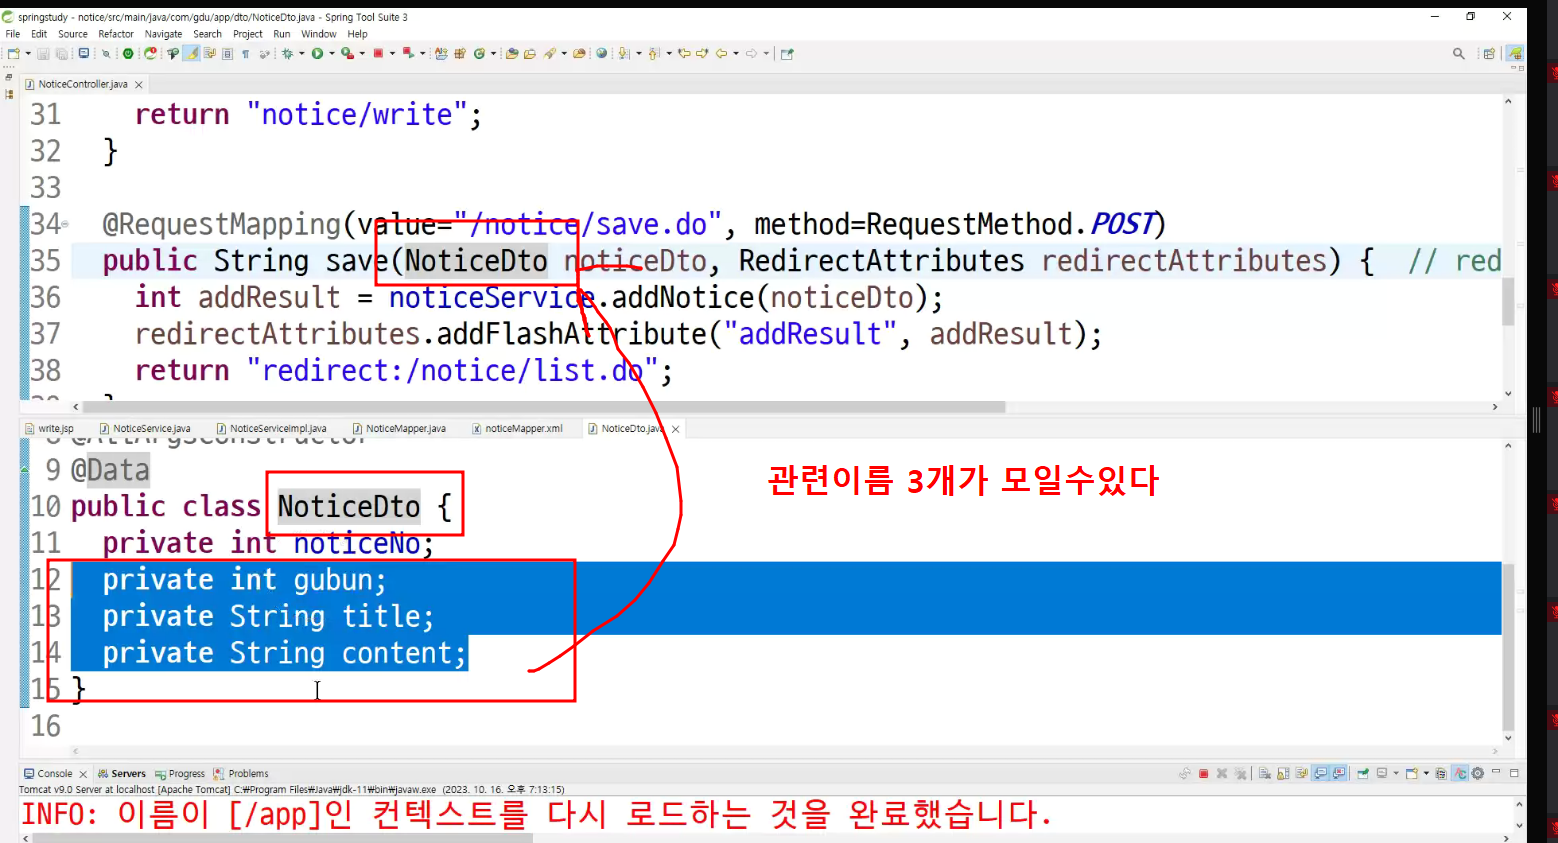Click the Save All toolbar icon

[x=61, y=54]
